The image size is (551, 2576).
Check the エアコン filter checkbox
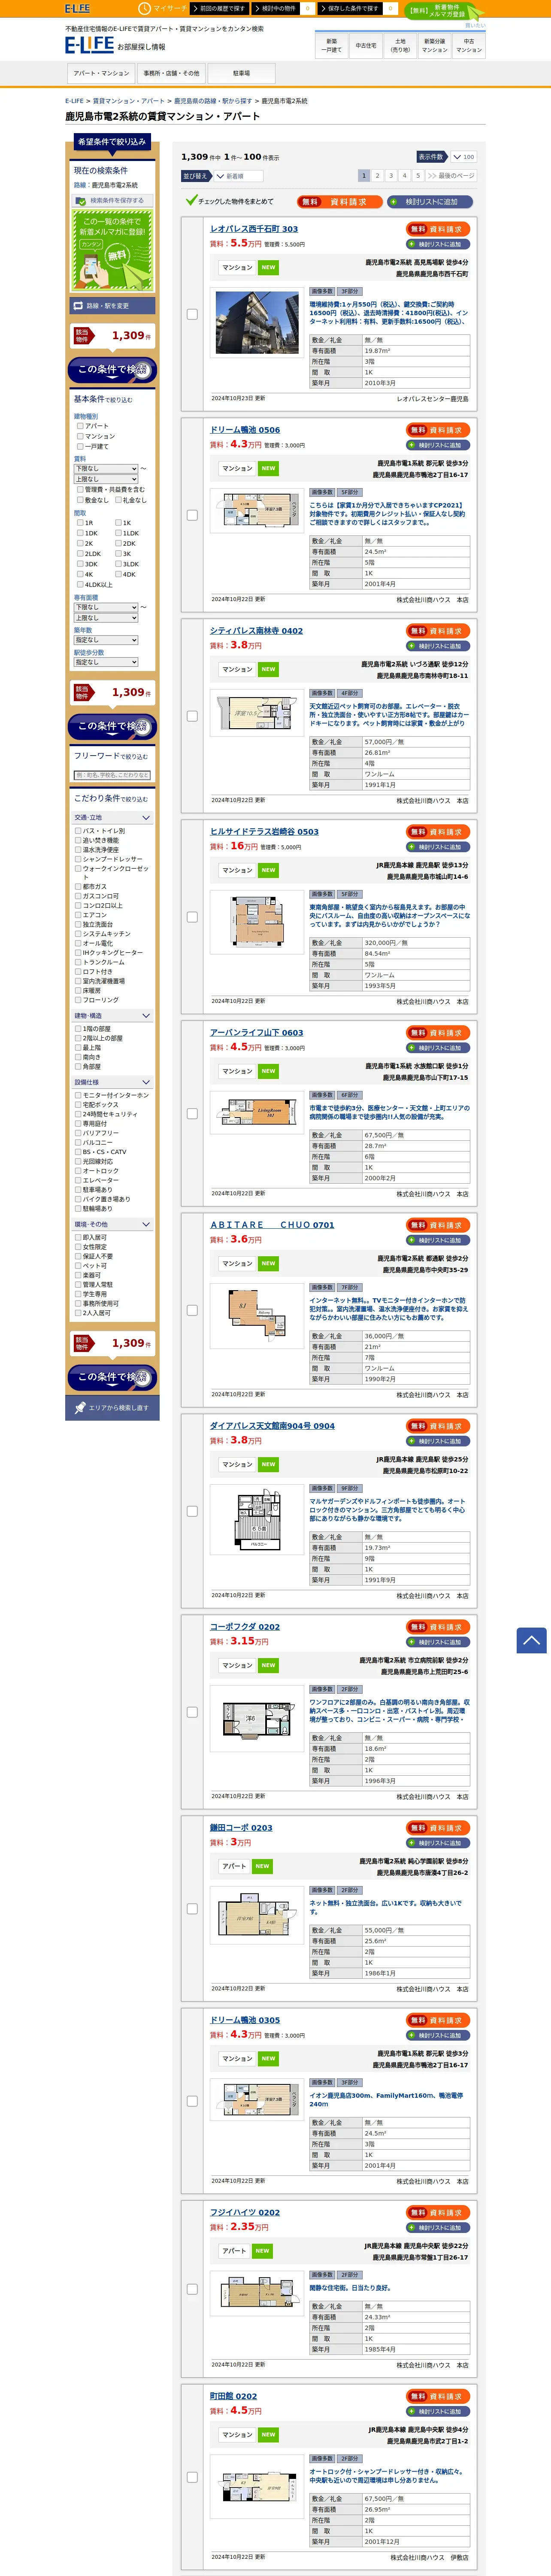78,915
